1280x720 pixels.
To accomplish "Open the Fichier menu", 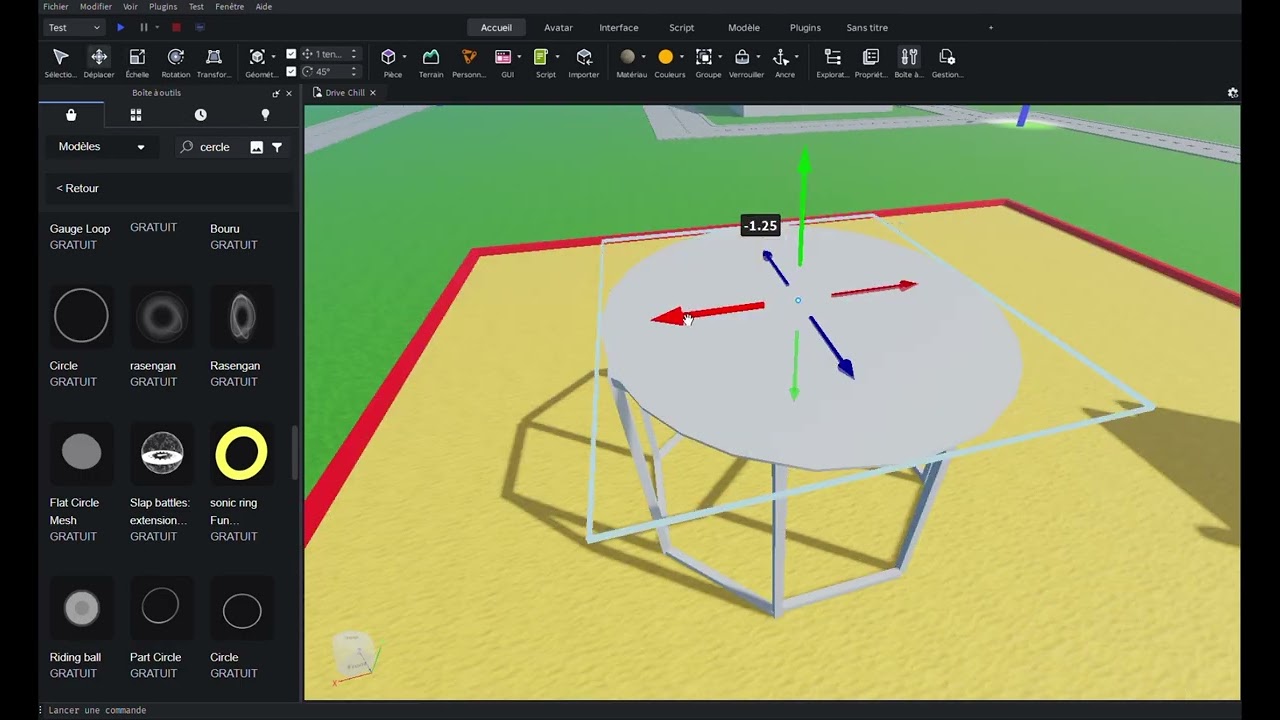I will (56, 6).
